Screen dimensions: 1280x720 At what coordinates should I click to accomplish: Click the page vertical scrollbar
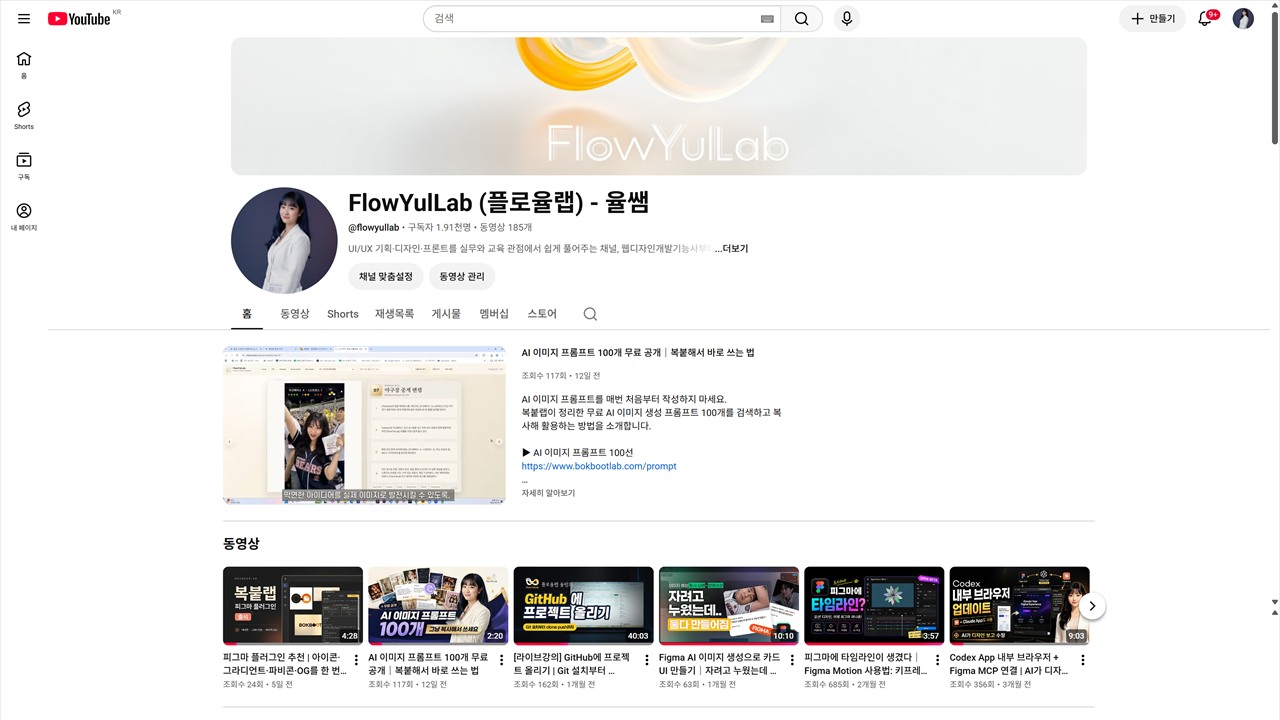(1273, 80)
